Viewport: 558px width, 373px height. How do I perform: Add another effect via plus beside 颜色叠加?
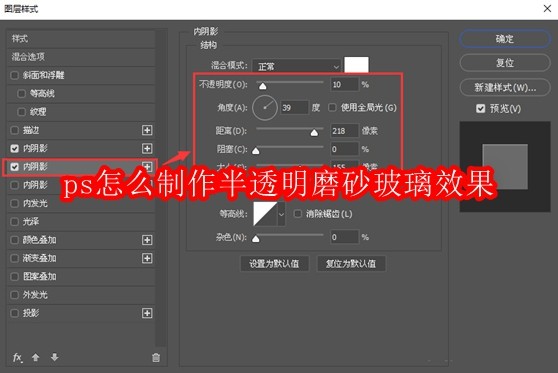[147, 240]
